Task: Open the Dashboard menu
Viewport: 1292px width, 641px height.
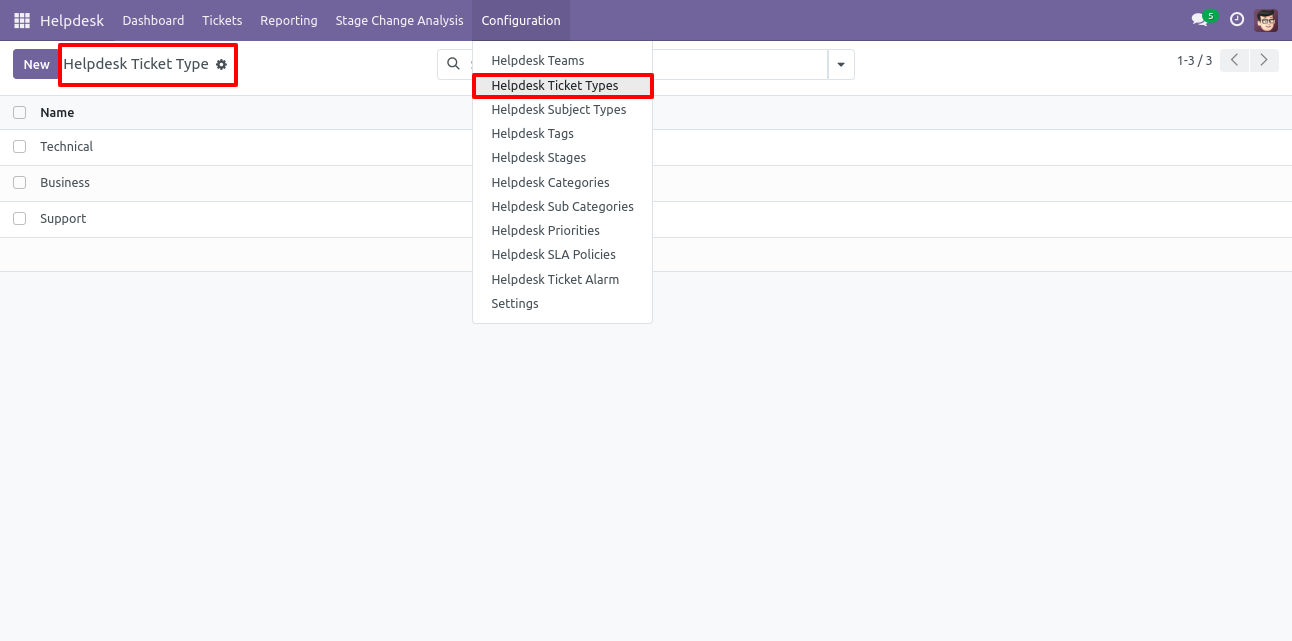Action: [153, 20]
